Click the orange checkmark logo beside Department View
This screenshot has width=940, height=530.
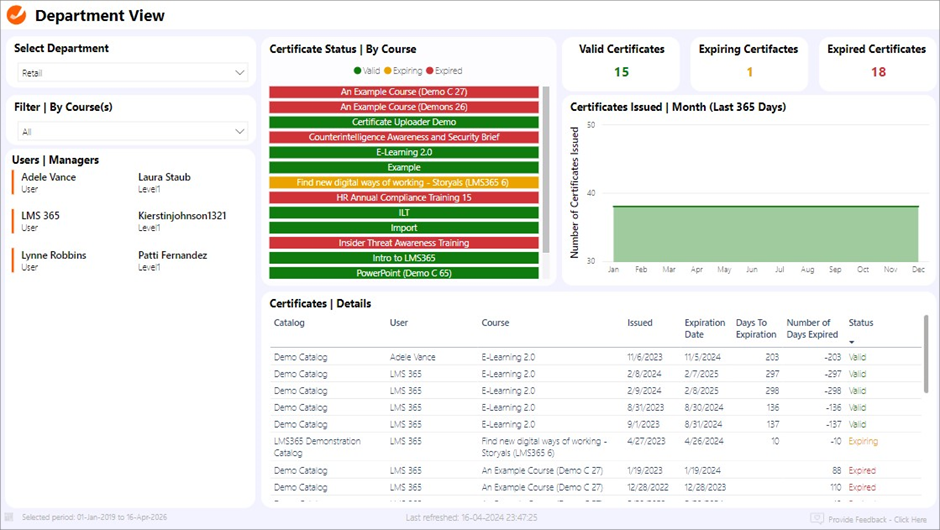17,15
